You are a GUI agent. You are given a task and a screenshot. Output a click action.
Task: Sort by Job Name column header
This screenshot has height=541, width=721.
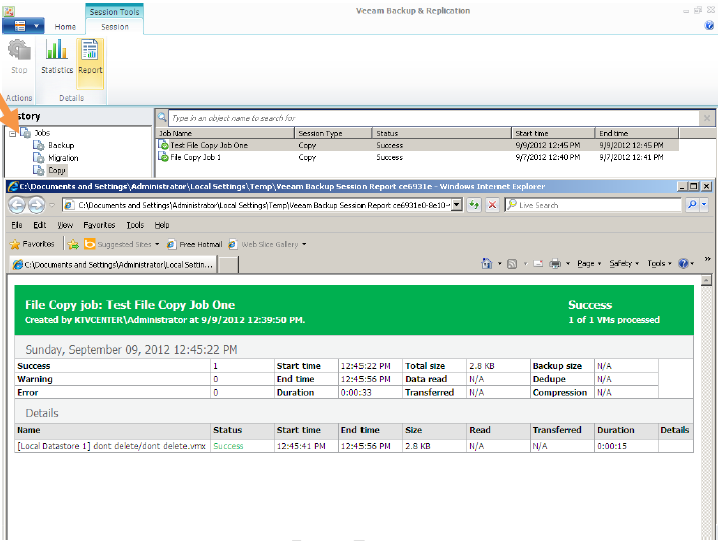coord(225,133)
